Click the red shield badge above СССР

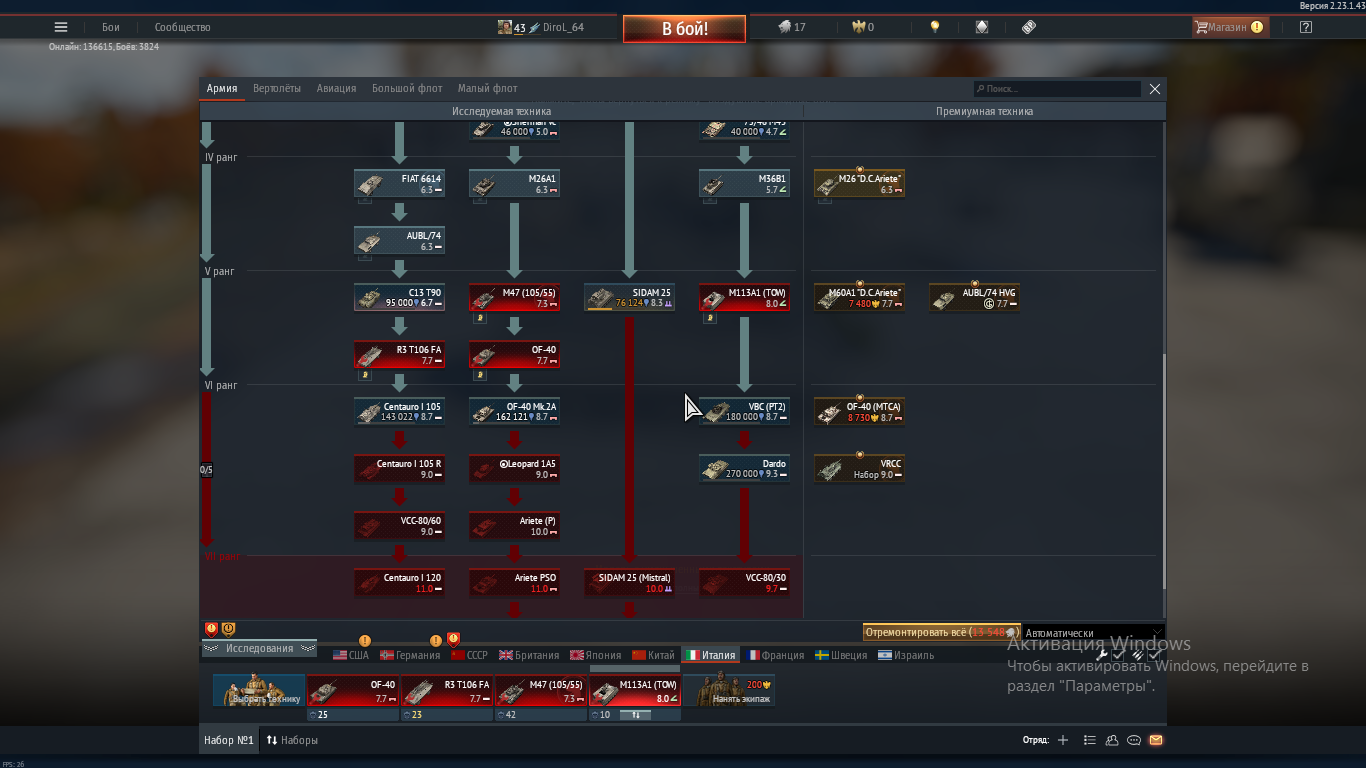(x=453, y=638)
